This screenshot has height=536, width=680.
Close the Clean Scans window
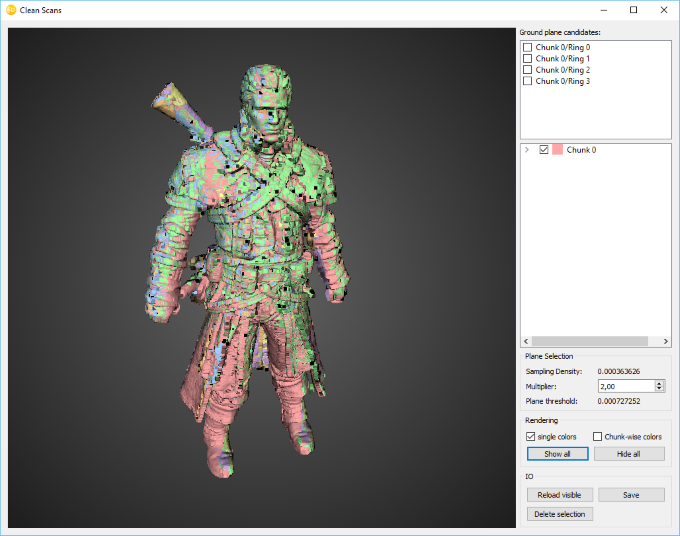(663, 10)
